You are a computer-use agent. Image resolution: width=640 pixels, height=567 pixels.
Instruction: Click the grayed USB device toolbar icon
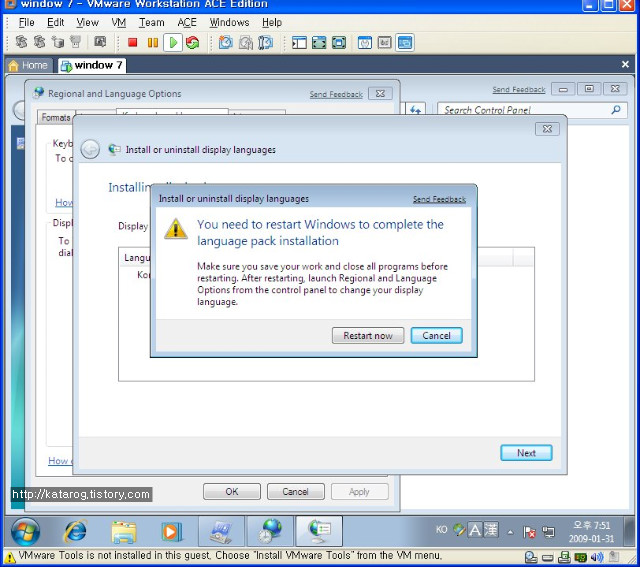[76, 42]
